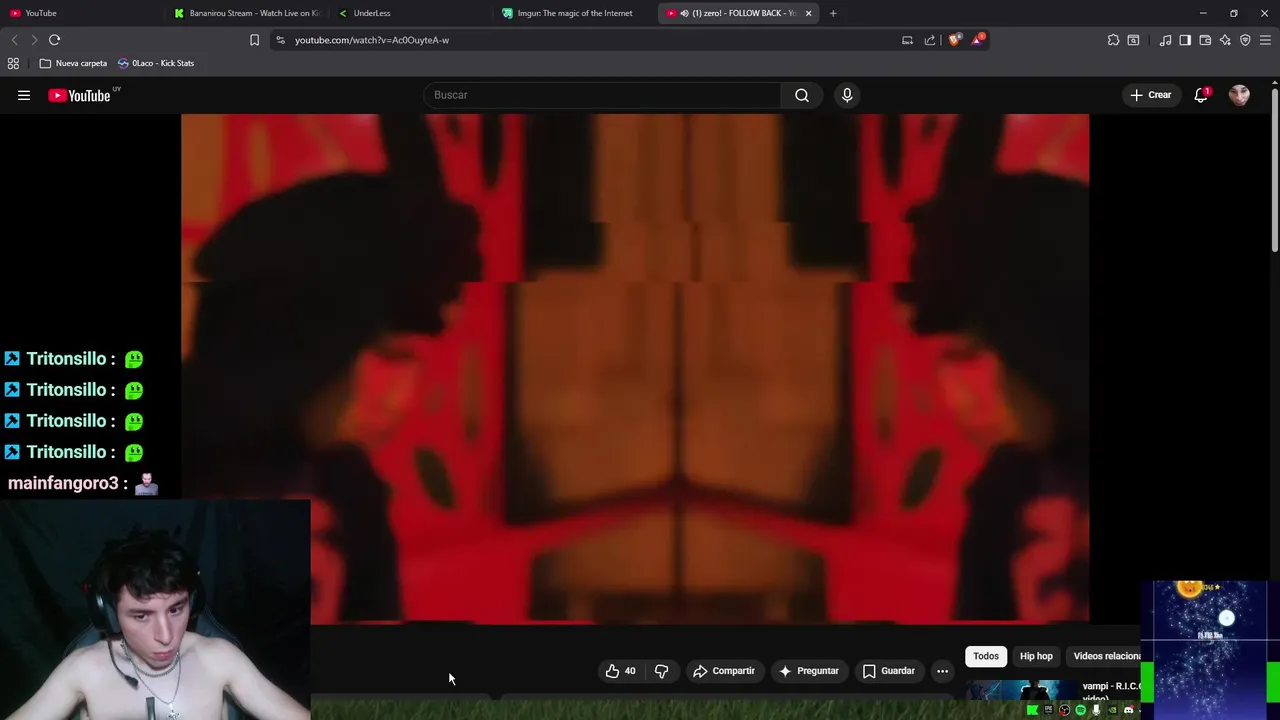Select the Todos filter chip
Viewport: 1280px width, 720px height.
pyautogui.click(x=986, y=656)
